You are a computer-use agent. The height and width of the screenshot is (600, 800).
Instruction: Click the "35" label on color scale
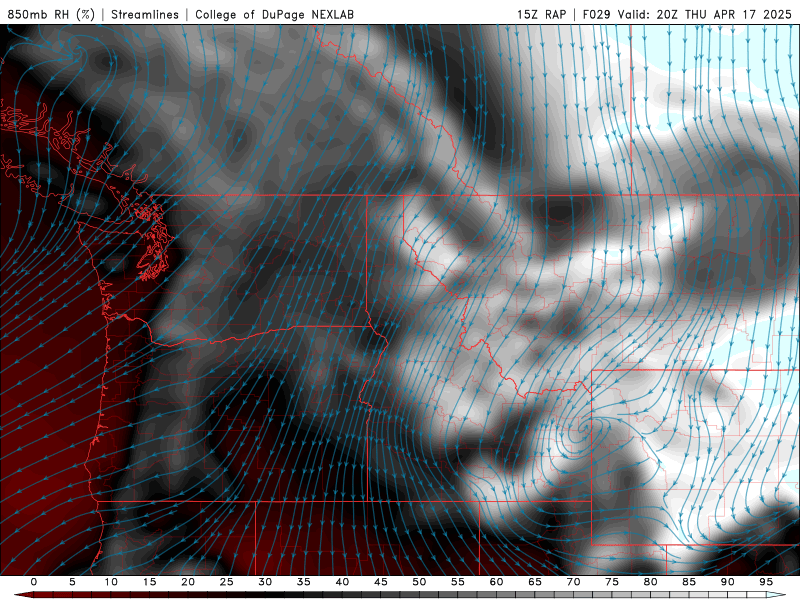(304, 582)
